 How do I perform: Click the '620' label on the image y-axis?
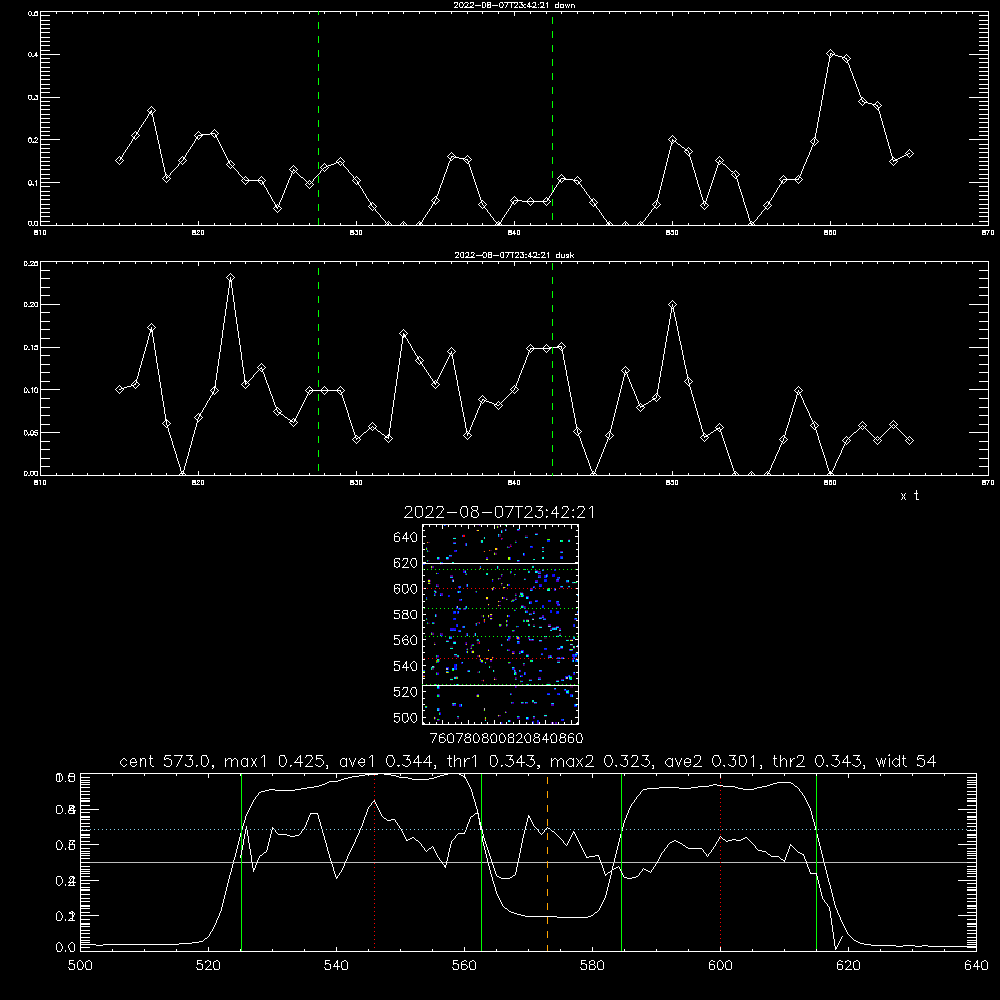pos(406,563)
